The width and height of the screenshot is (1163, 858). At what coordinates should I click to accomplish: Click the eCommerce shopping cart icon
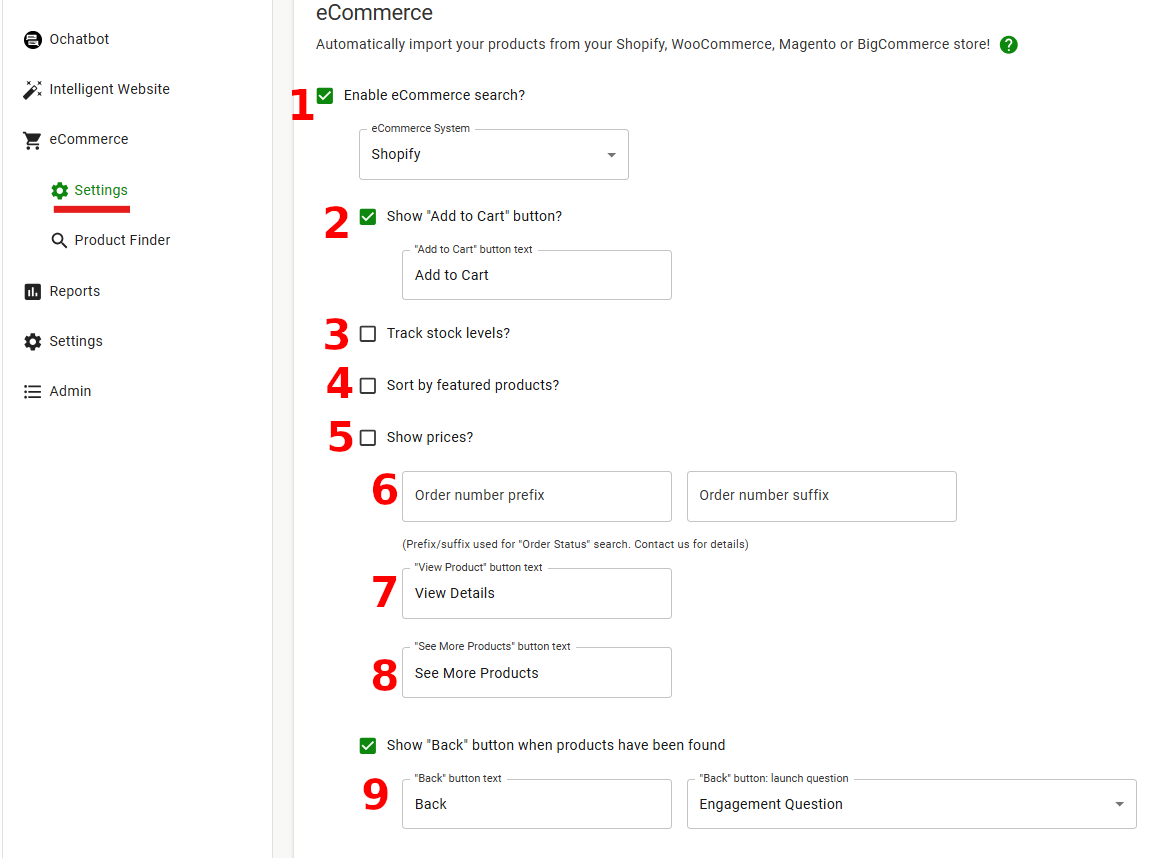tap(33, 140)
